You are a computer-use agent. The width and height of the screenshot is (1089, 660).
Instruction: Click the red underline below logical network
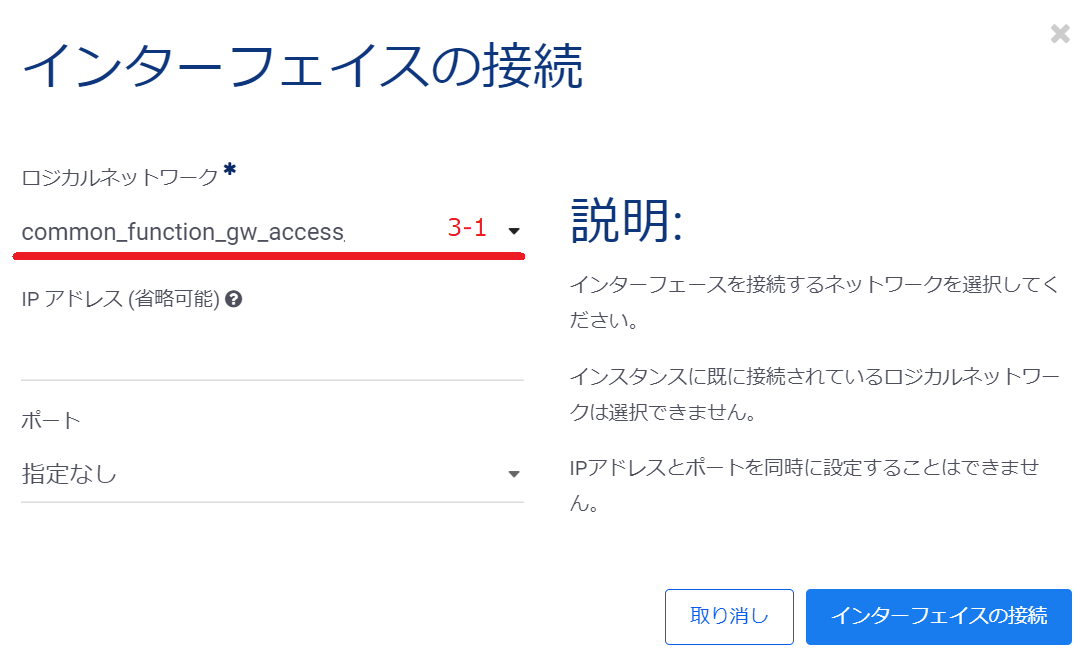(268, 256)
